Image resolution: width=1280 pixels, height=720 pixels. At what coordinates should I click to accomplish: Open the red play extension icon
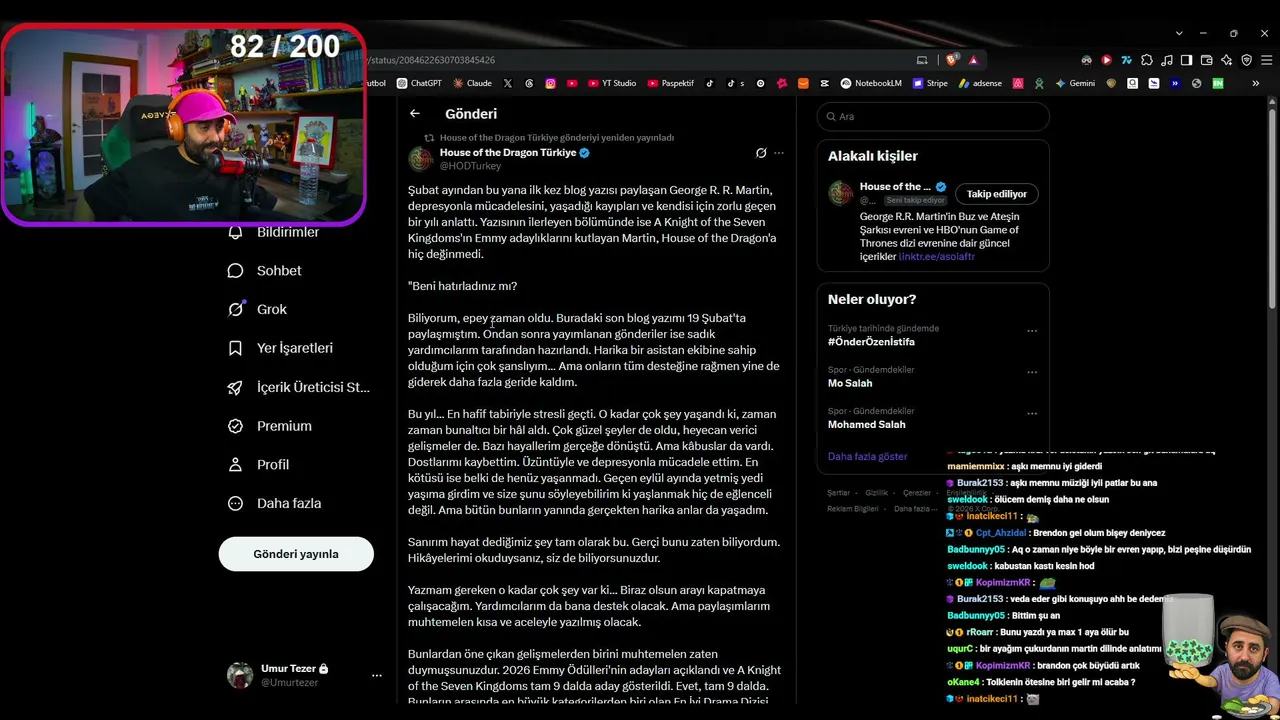(x=1107, y=60)
